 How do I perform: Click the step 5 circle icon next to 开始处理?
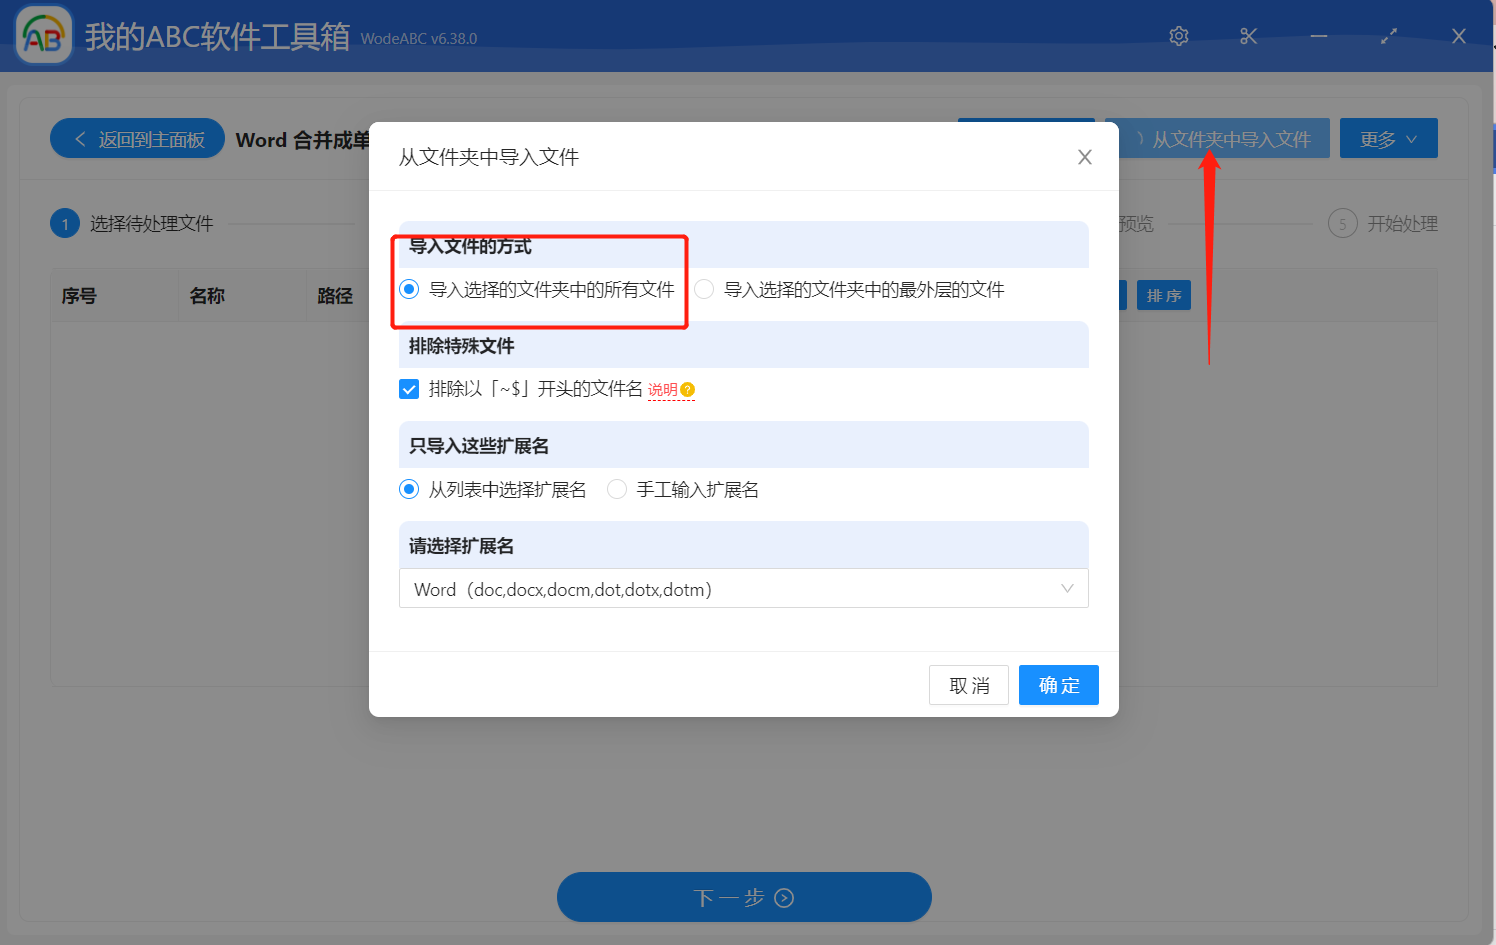(1342, 223)
